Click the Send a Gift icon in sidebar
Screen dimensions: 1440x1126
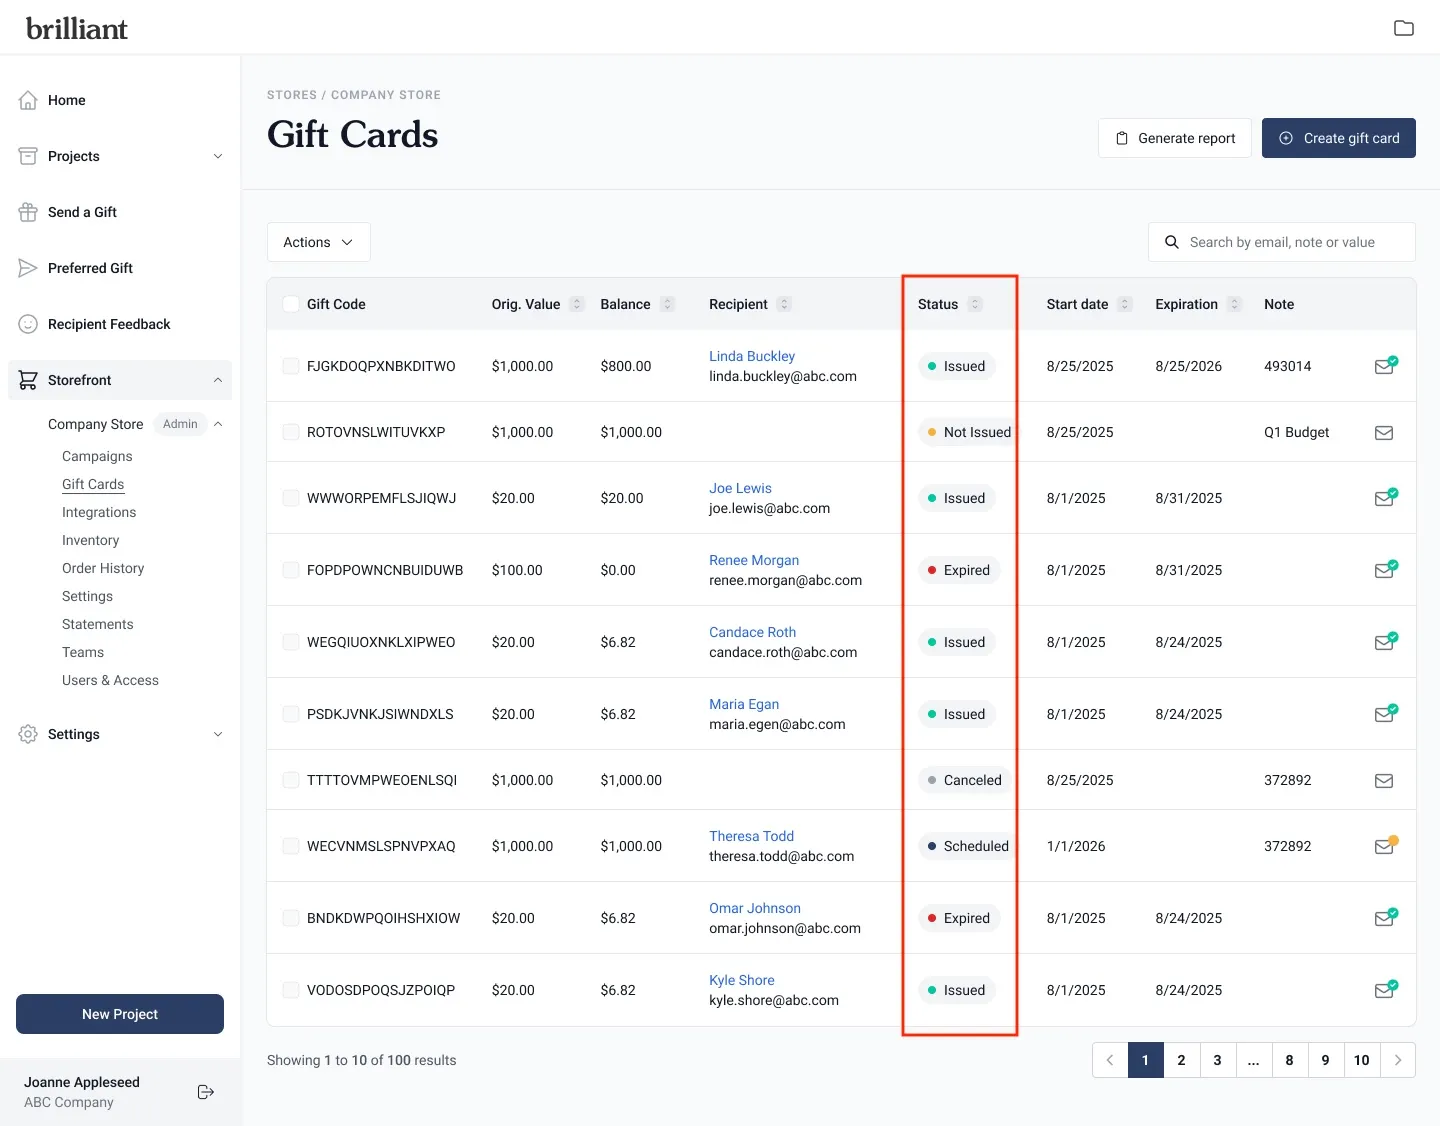(28, 212)
